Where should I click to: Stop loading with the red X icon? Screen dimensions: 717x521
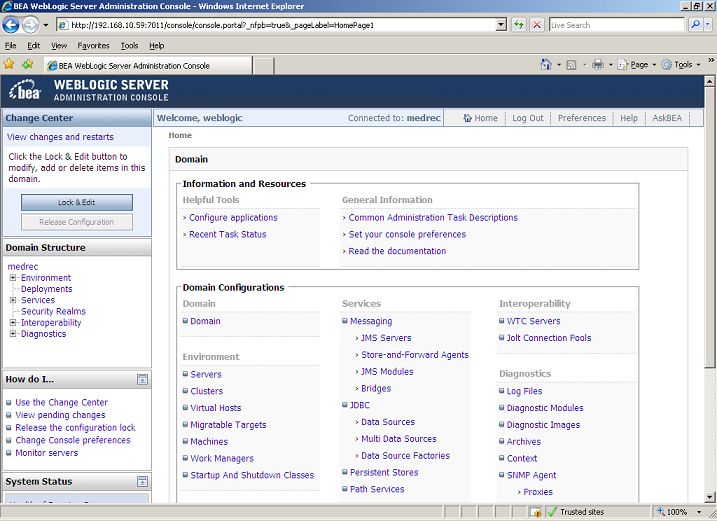point(537,25)
